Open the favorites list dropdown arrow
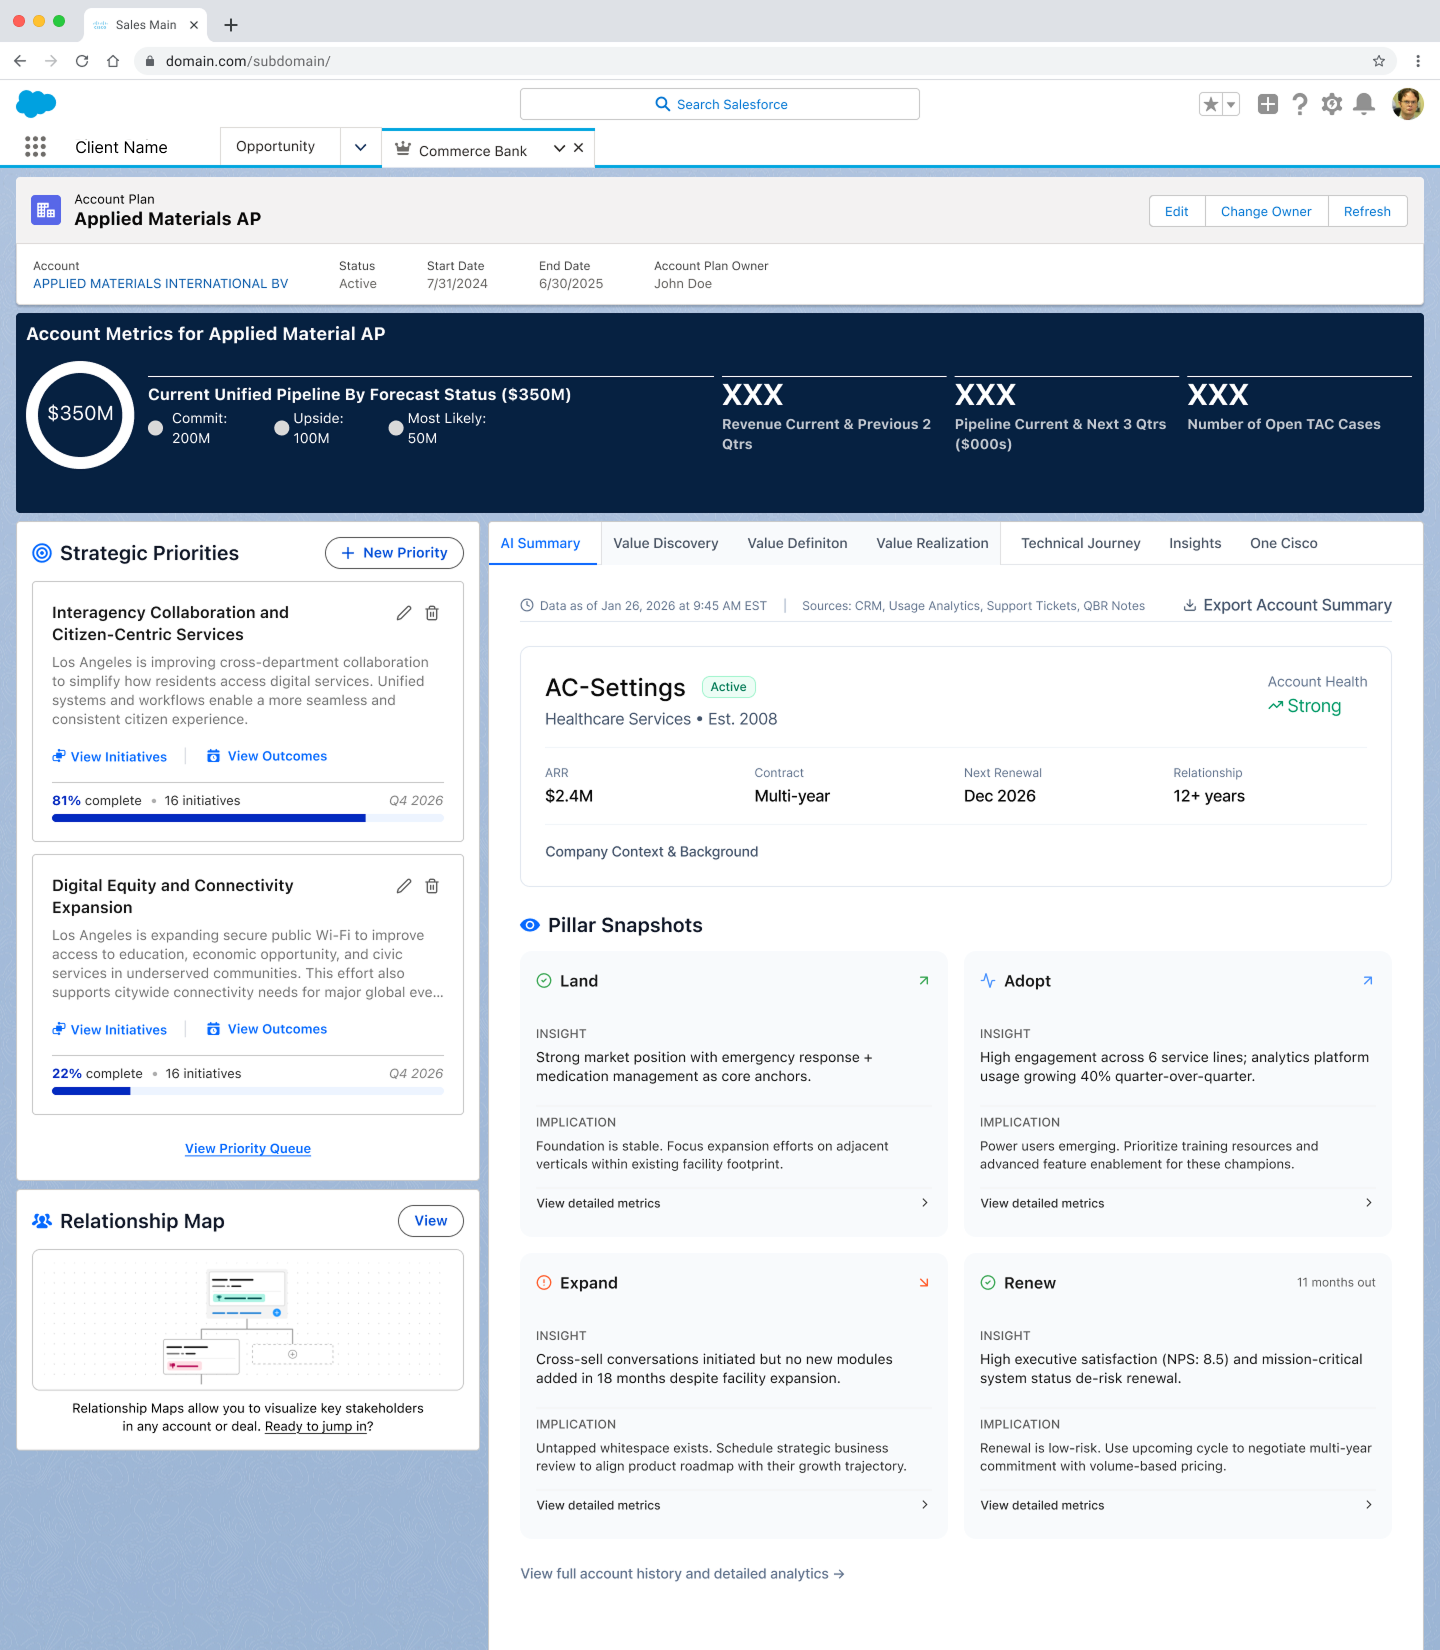The image size is (1440, 1650). point(1231,104)
